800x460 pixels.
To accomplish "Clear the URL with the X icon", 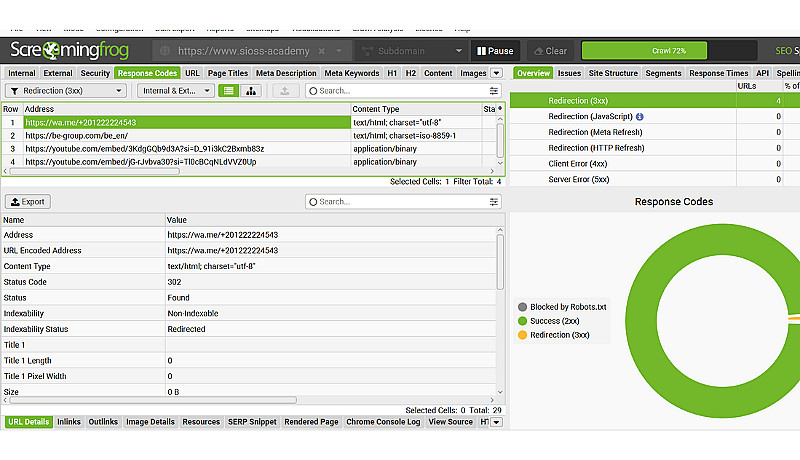I will click(x=321, y=51).
